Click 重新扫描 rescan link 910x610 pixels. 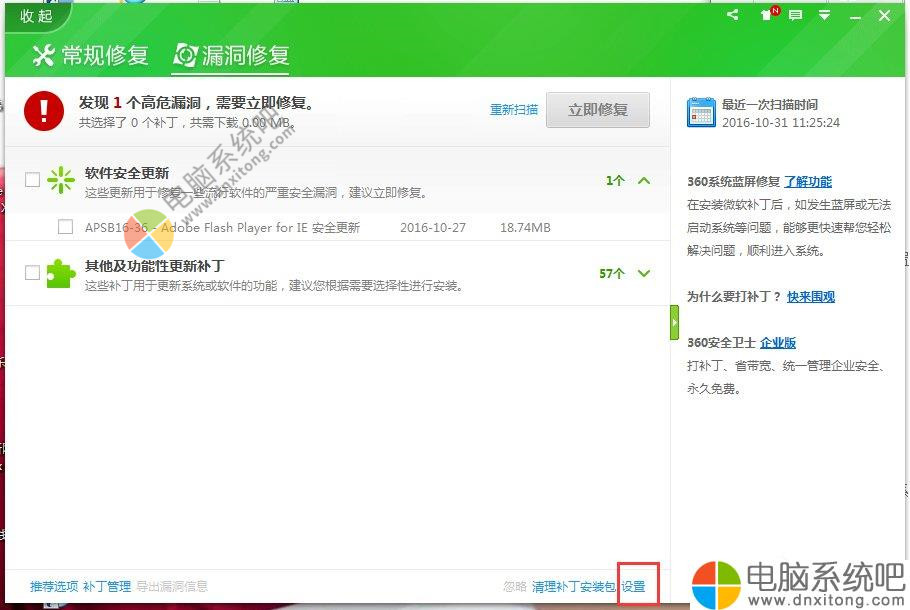pyautogui.click(x=514, y=110)
